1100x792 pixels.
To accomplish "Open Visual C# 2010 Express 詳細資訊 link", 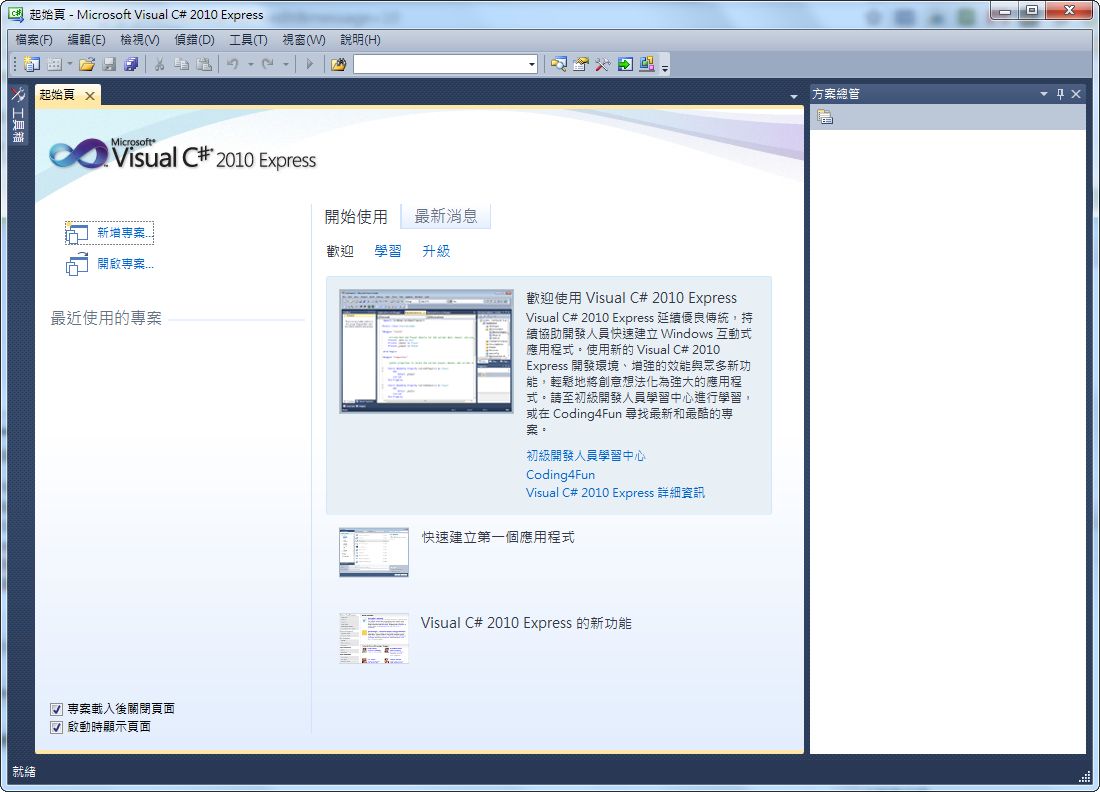I will [615, 493].
